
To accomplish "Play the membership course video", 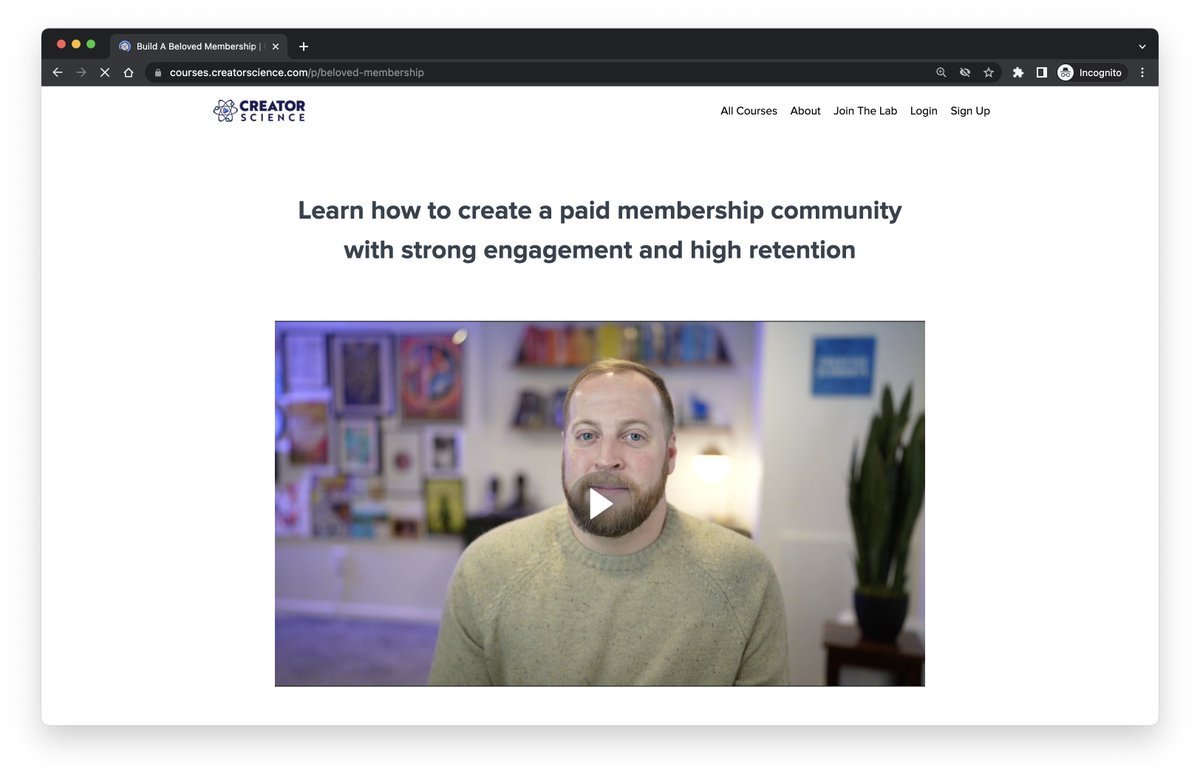I will point(600,503).
